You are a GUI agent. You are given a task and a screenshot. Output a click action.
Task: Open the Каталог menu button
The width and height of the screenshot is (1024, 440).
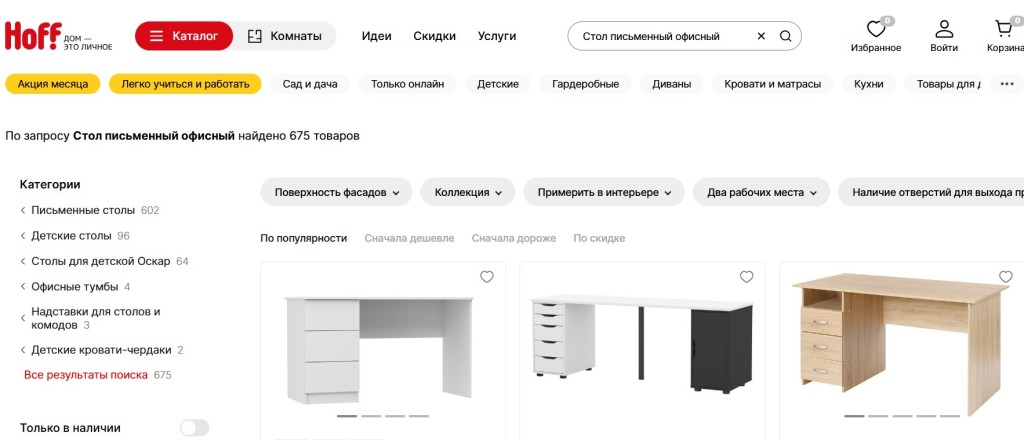(184, 36)
